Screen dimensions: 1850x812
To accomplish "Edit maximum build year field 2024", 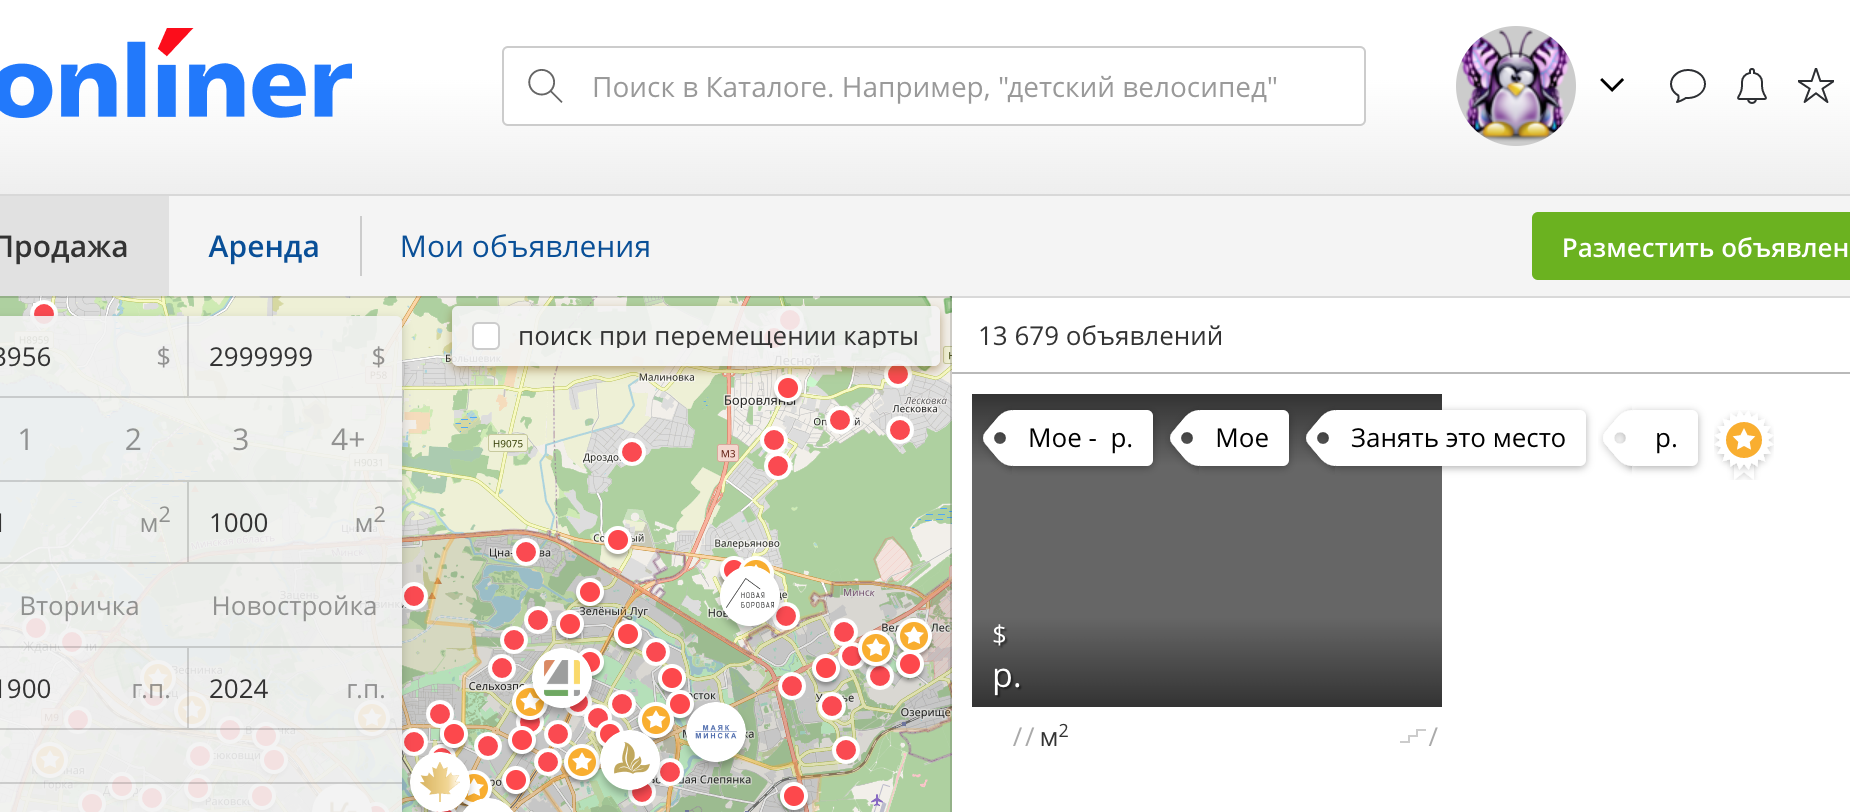I will (295, 688).
